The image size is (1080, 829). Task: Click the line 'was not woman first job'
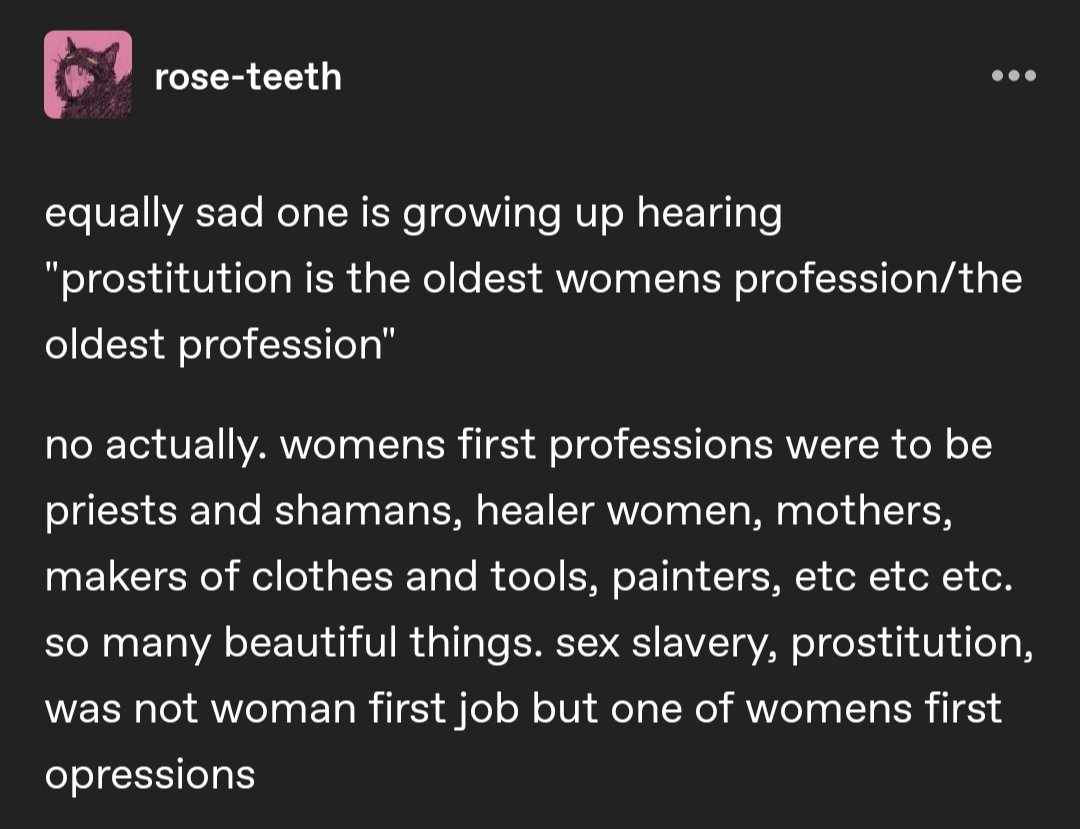point(523,709)
